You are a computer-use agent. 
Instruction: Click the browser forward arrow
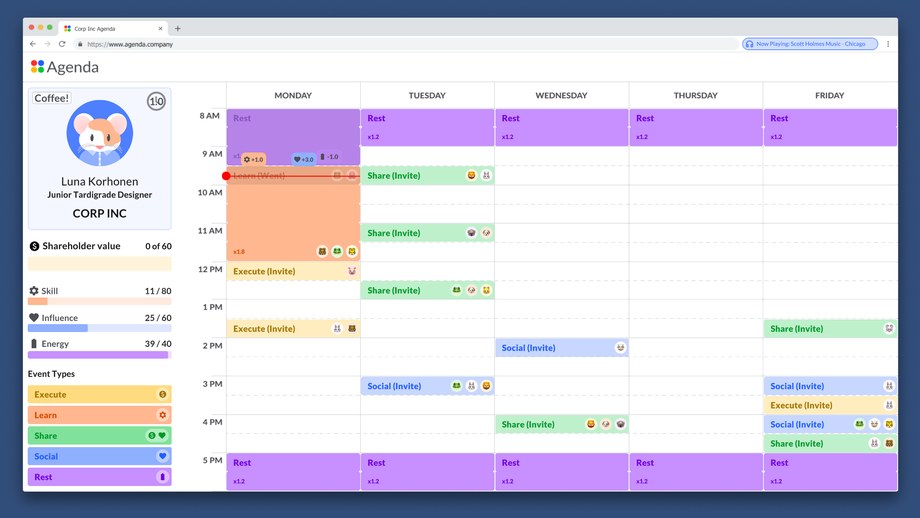[x=47, y=44]
